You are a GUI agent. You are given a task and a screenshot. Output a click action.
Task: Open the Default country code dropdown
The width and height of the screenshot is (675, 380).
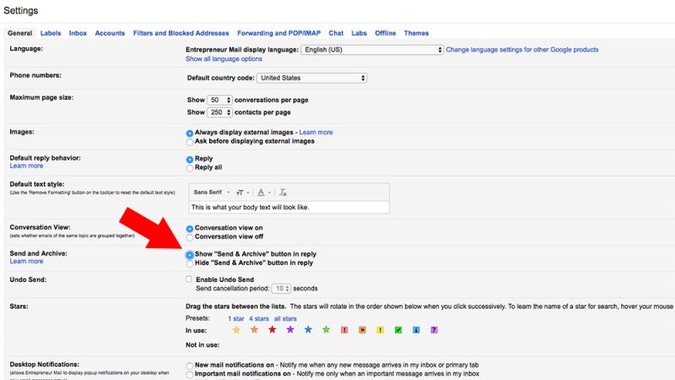pyautogui.click(x=312, y=78)
